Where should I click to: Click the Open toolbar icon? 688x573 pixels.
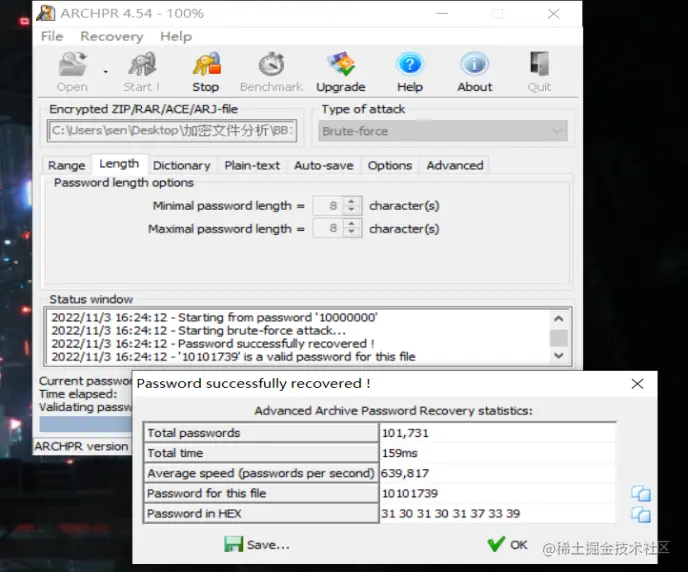(72, 64)
